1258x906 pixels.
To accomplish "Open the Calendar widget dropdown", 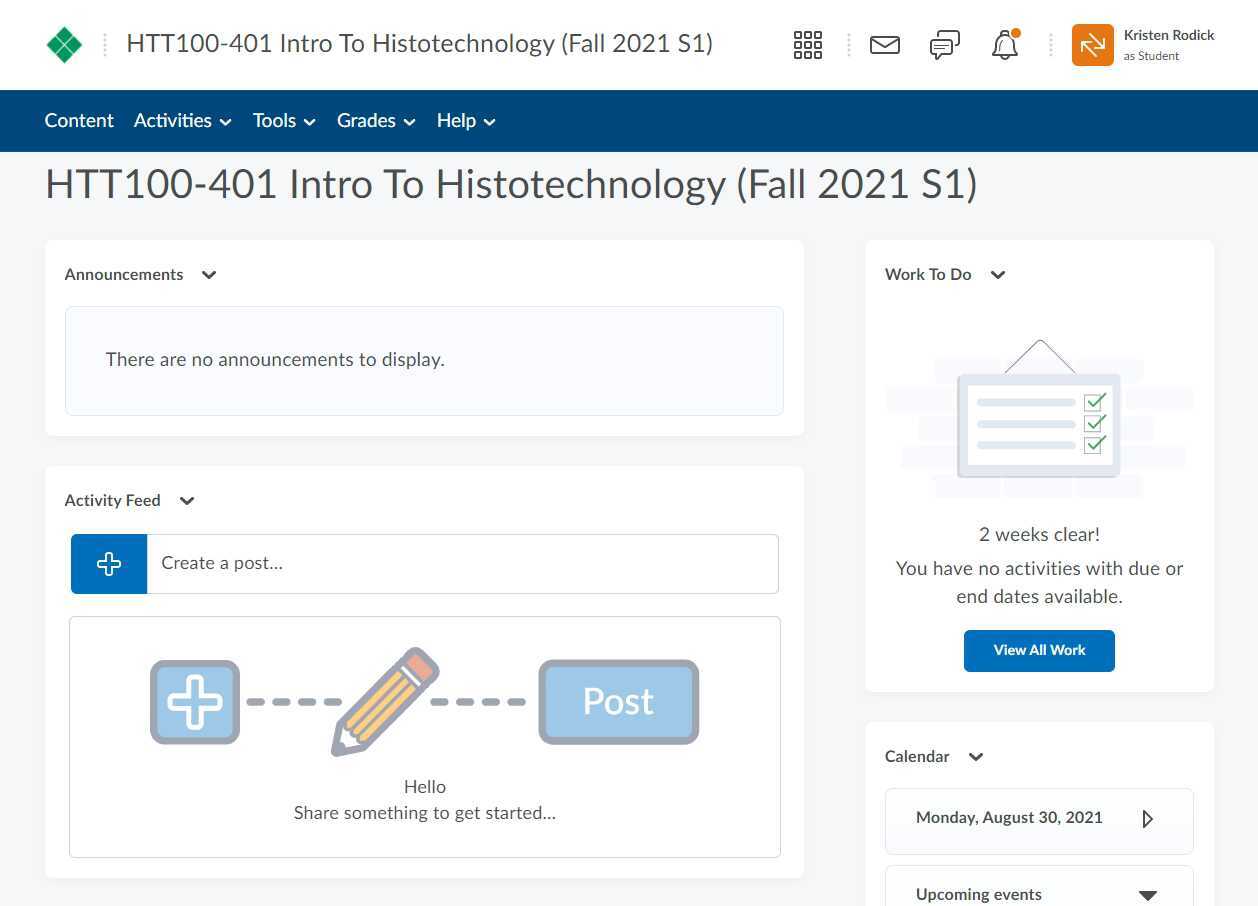I will tap(976, 757).
